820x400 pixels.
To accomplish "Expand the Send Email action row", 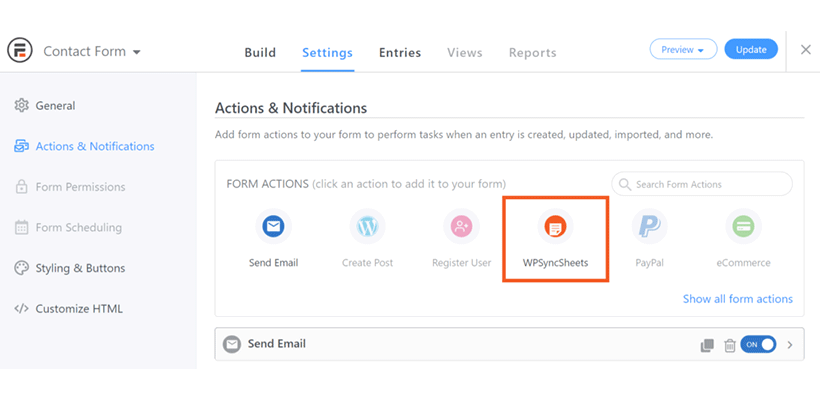I will click(x=790, y=345).
